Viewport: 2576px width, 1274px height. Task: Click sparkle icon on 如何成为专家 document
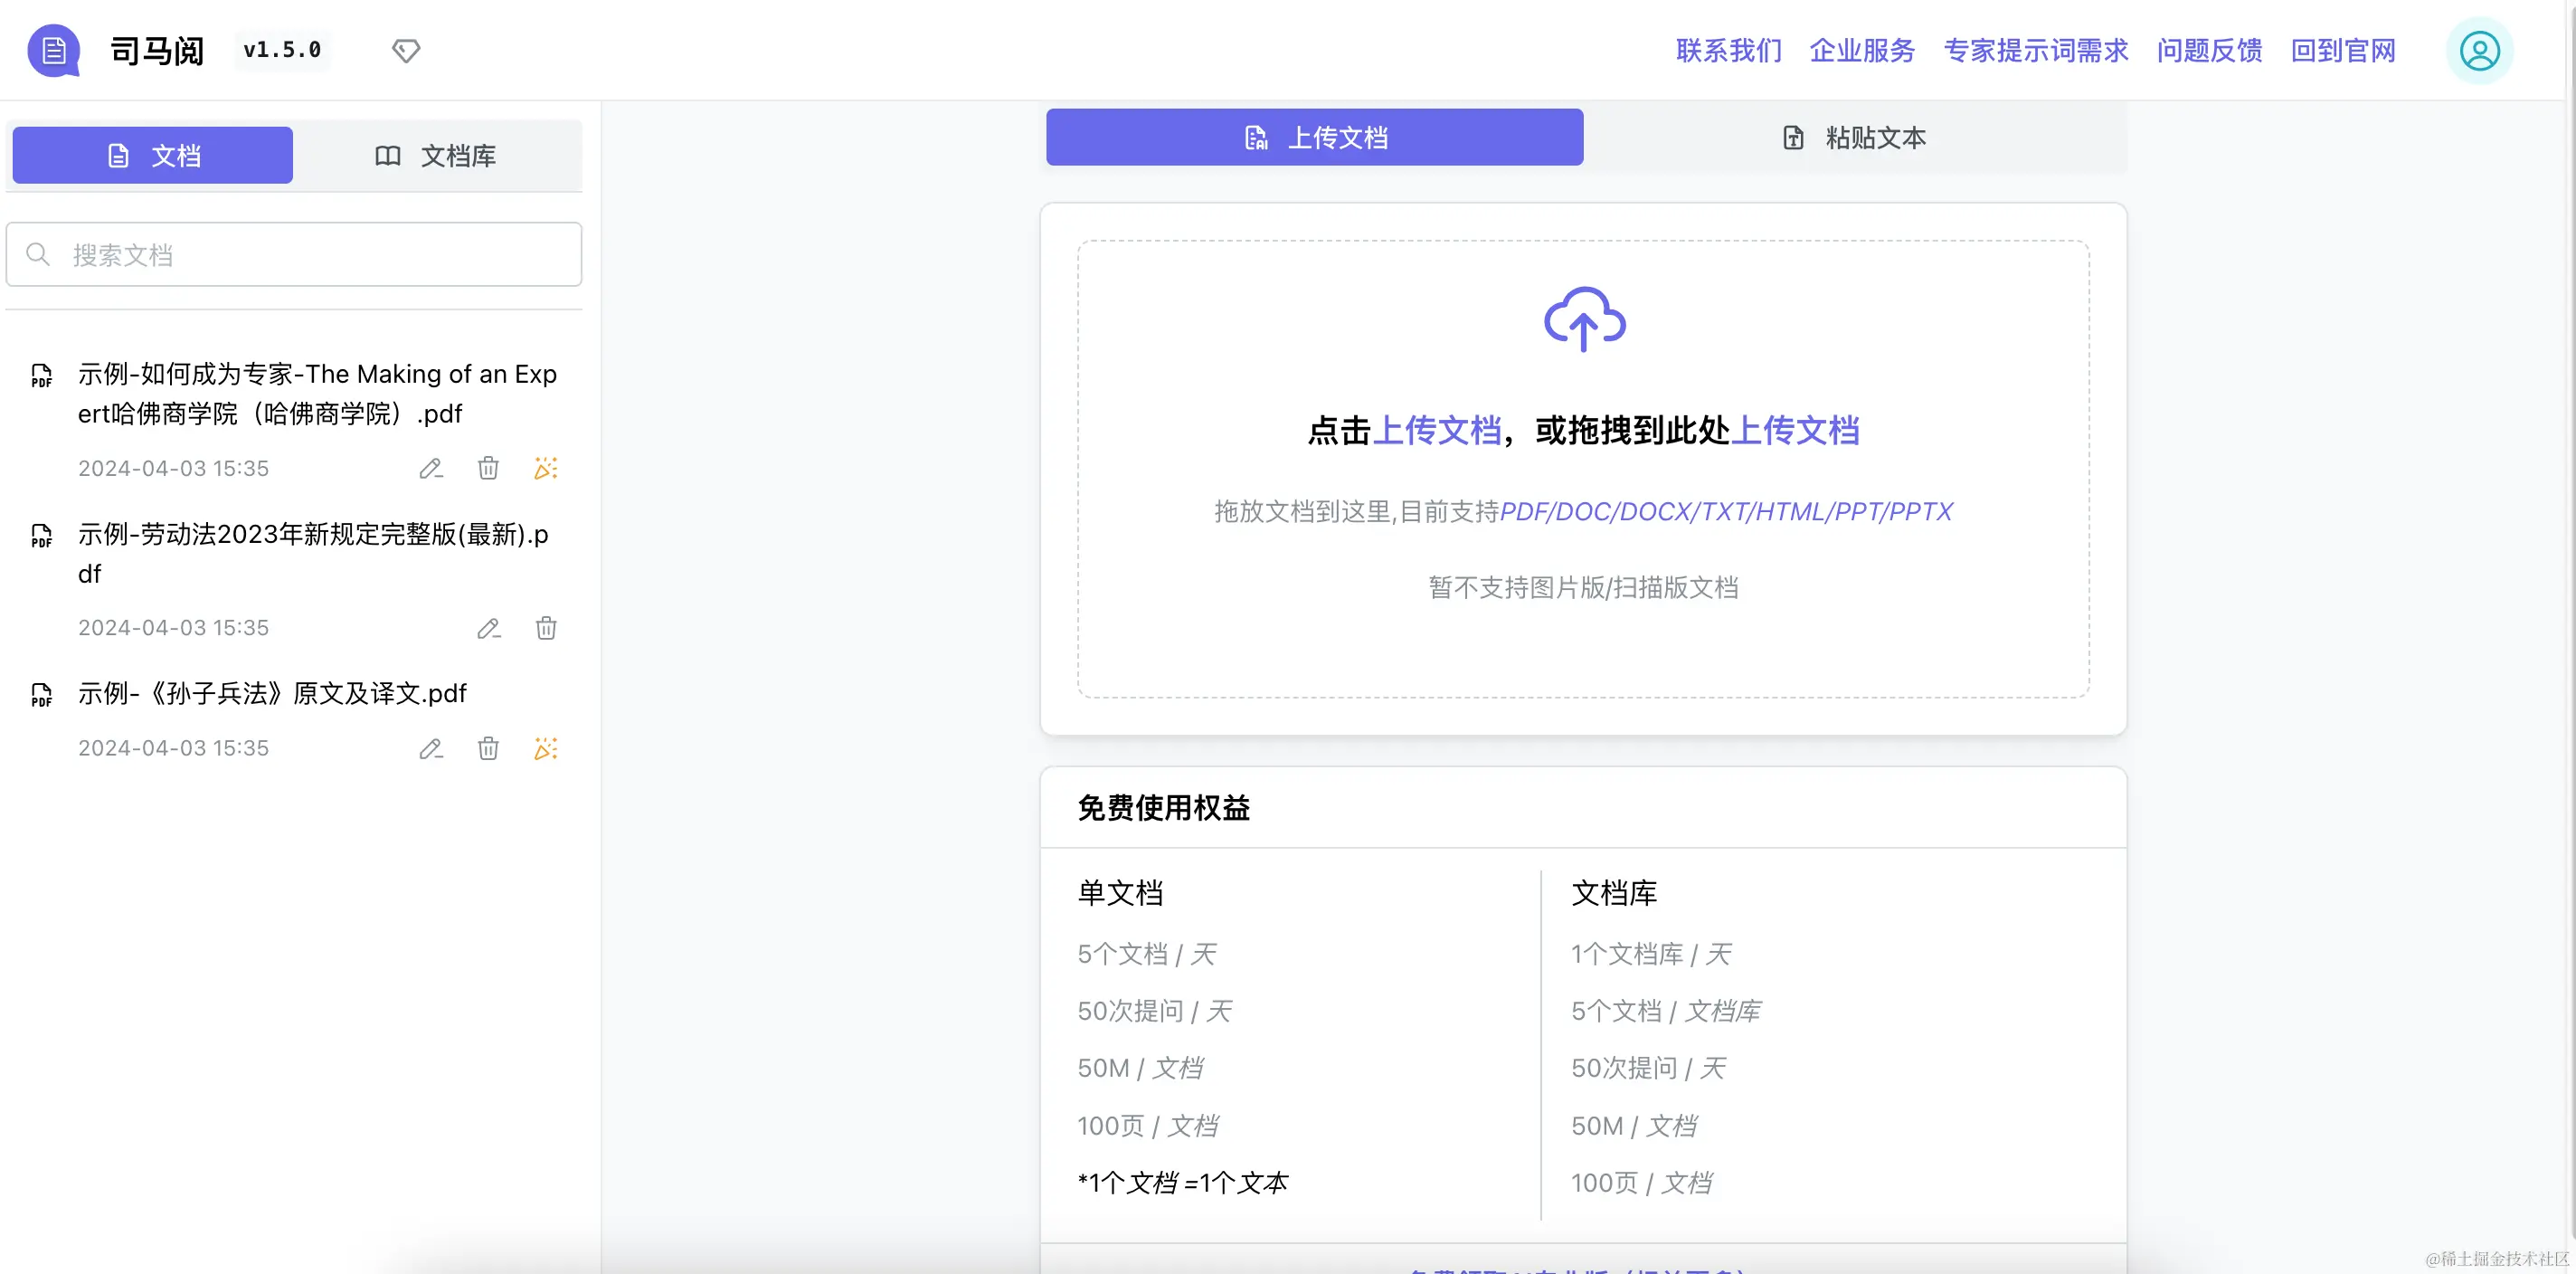pyautogui.click(x=545, y=468)
